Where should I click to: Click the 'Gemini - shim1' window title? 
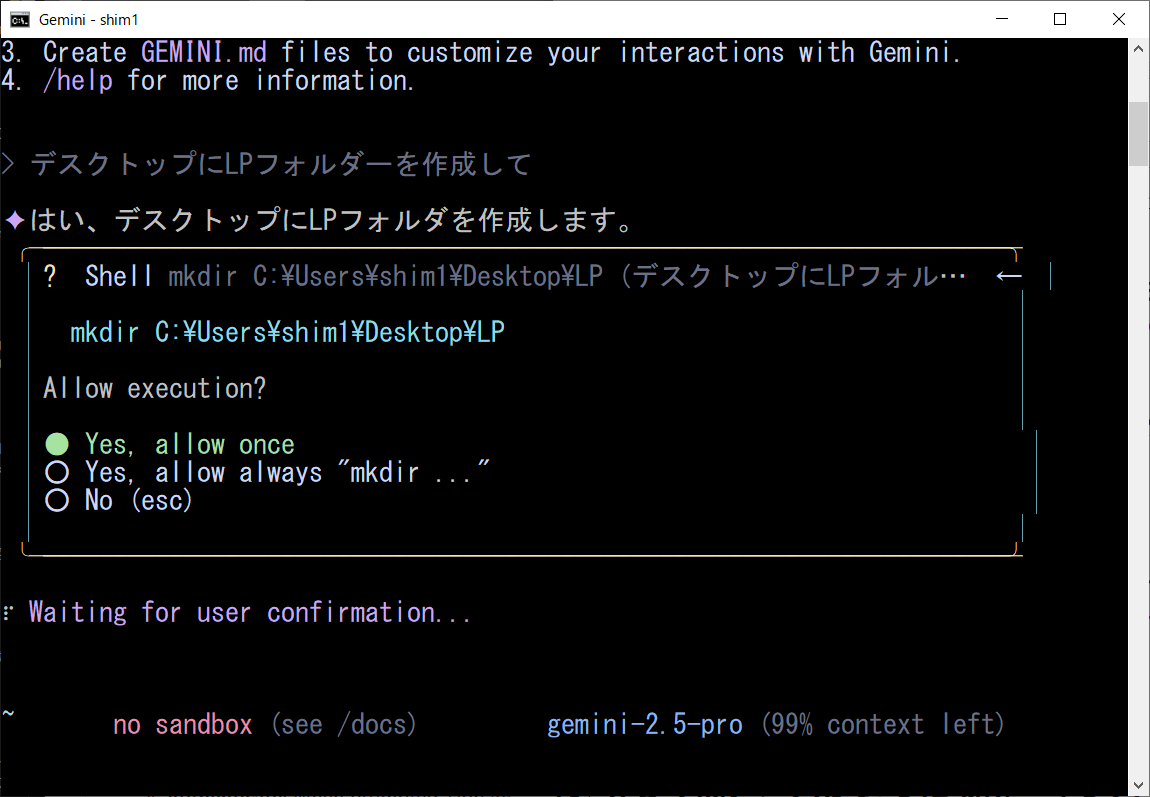click(89, 20)
